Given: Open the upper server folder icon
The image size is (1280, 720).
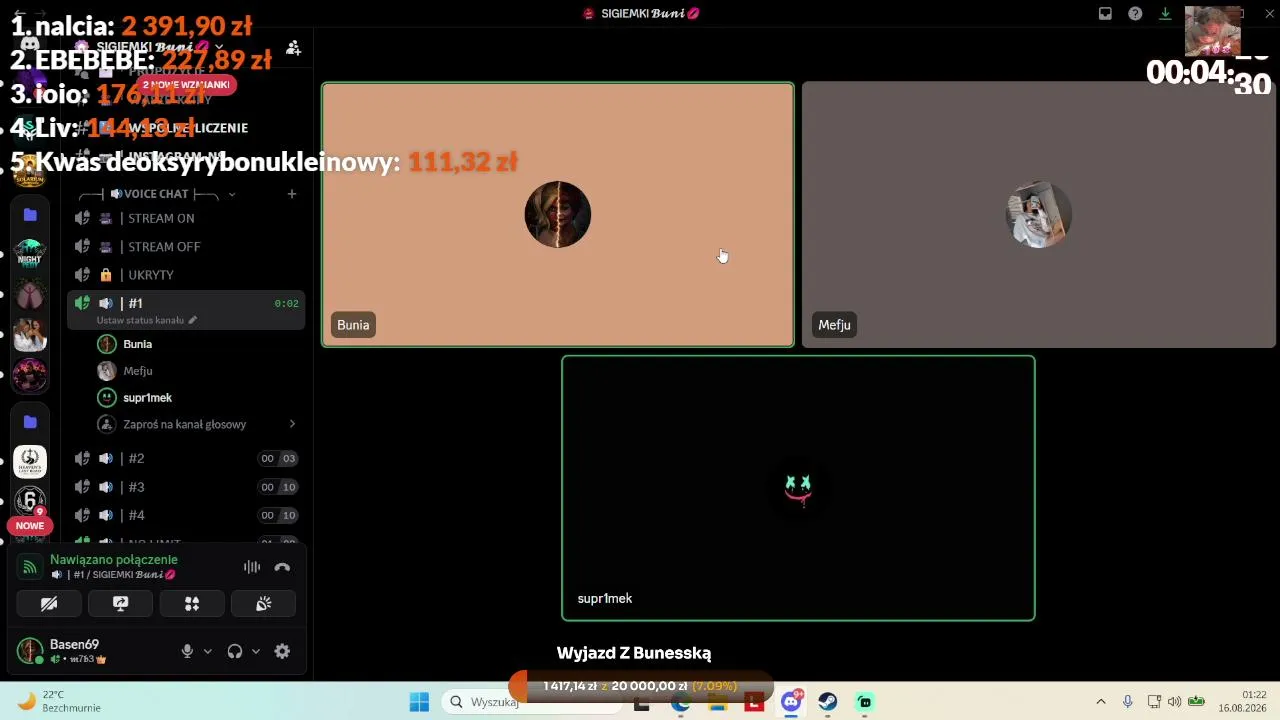Looking at the screenshot, I should coord(30,215).
